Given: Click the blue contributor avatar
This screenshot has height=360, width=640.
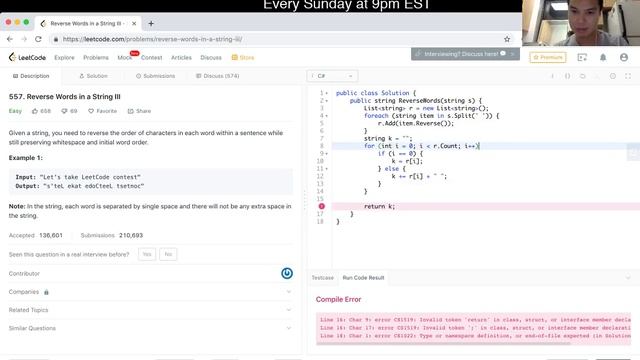Looking at the screenshot, I should pos(287,273).
